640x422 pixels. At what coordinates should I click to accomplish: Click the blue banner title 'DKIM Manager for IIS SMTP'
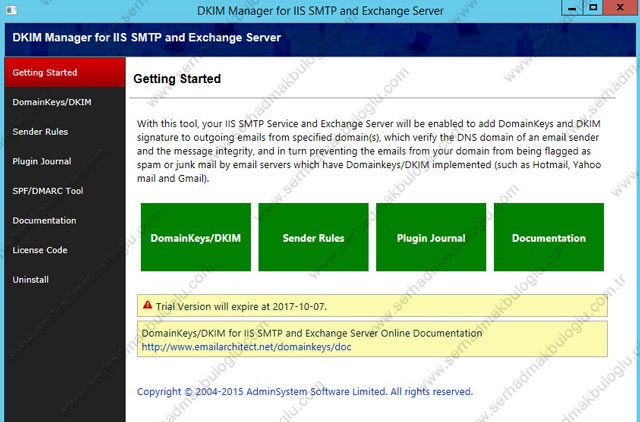pos(147,38)
